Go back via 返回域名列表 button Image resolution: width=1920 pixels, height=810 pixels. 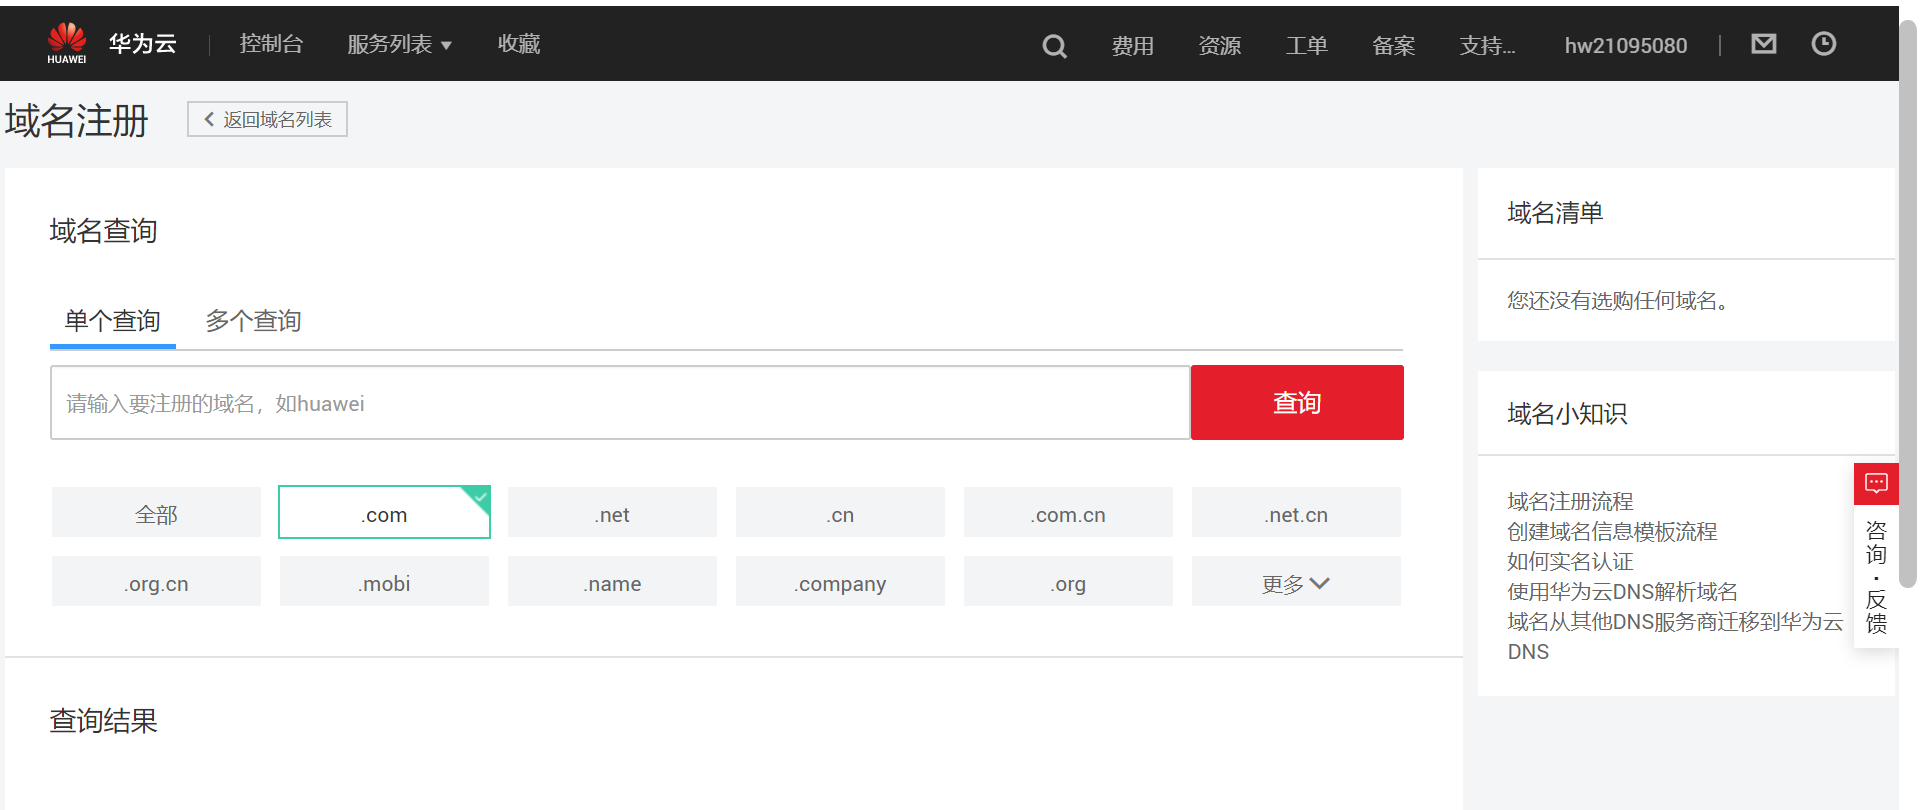[x=267, y=119]
